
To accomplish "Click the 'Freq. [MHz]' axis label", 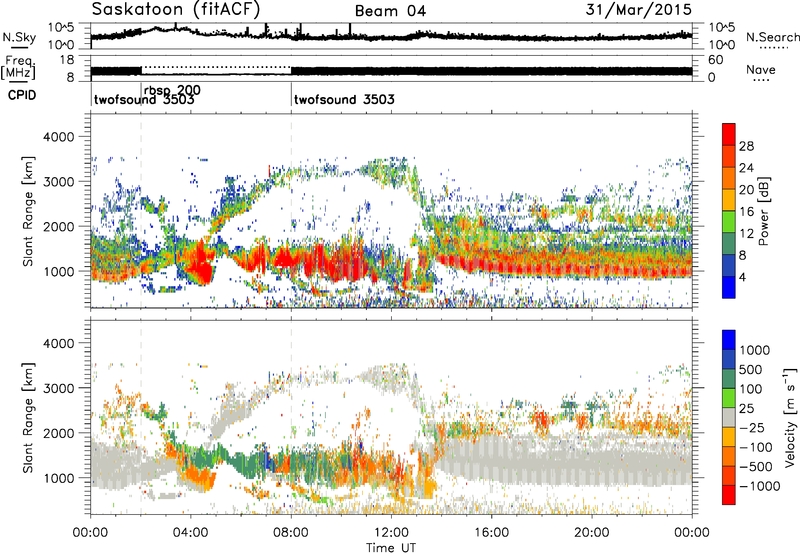I will point(18,67).
